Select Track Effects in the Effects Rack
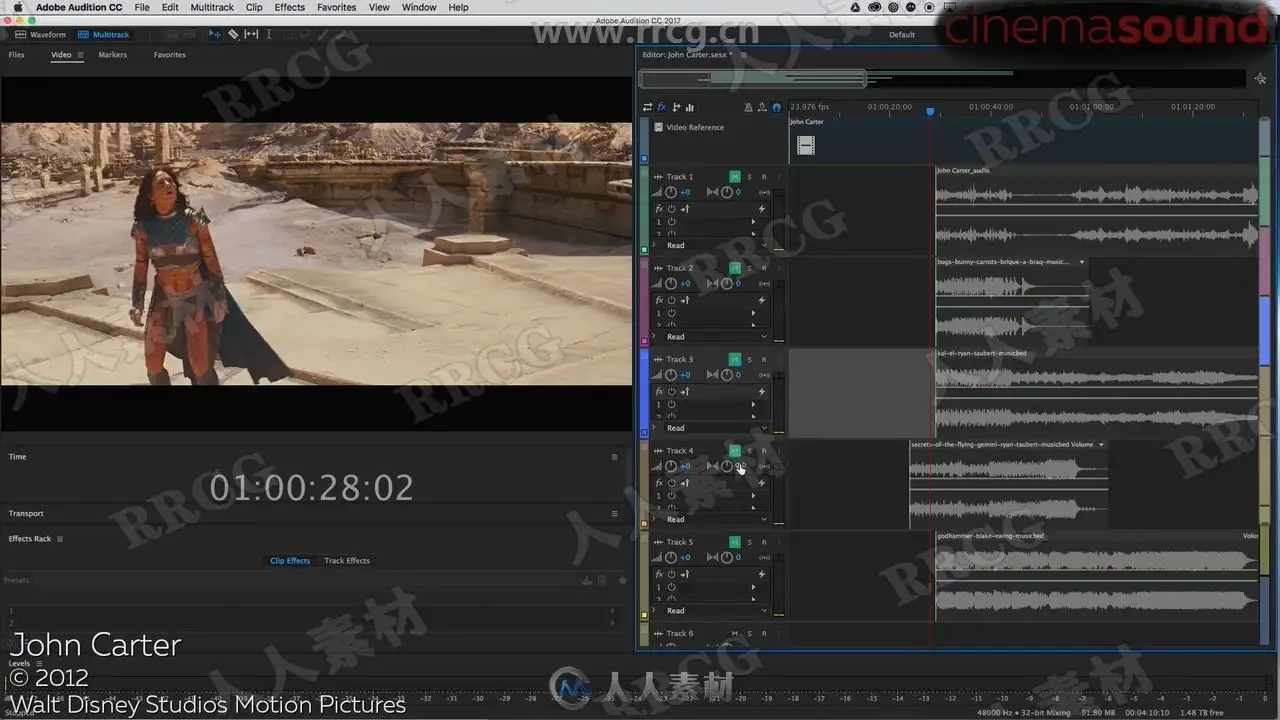Screen dimensions: 1280x720 tap(347, 561)
